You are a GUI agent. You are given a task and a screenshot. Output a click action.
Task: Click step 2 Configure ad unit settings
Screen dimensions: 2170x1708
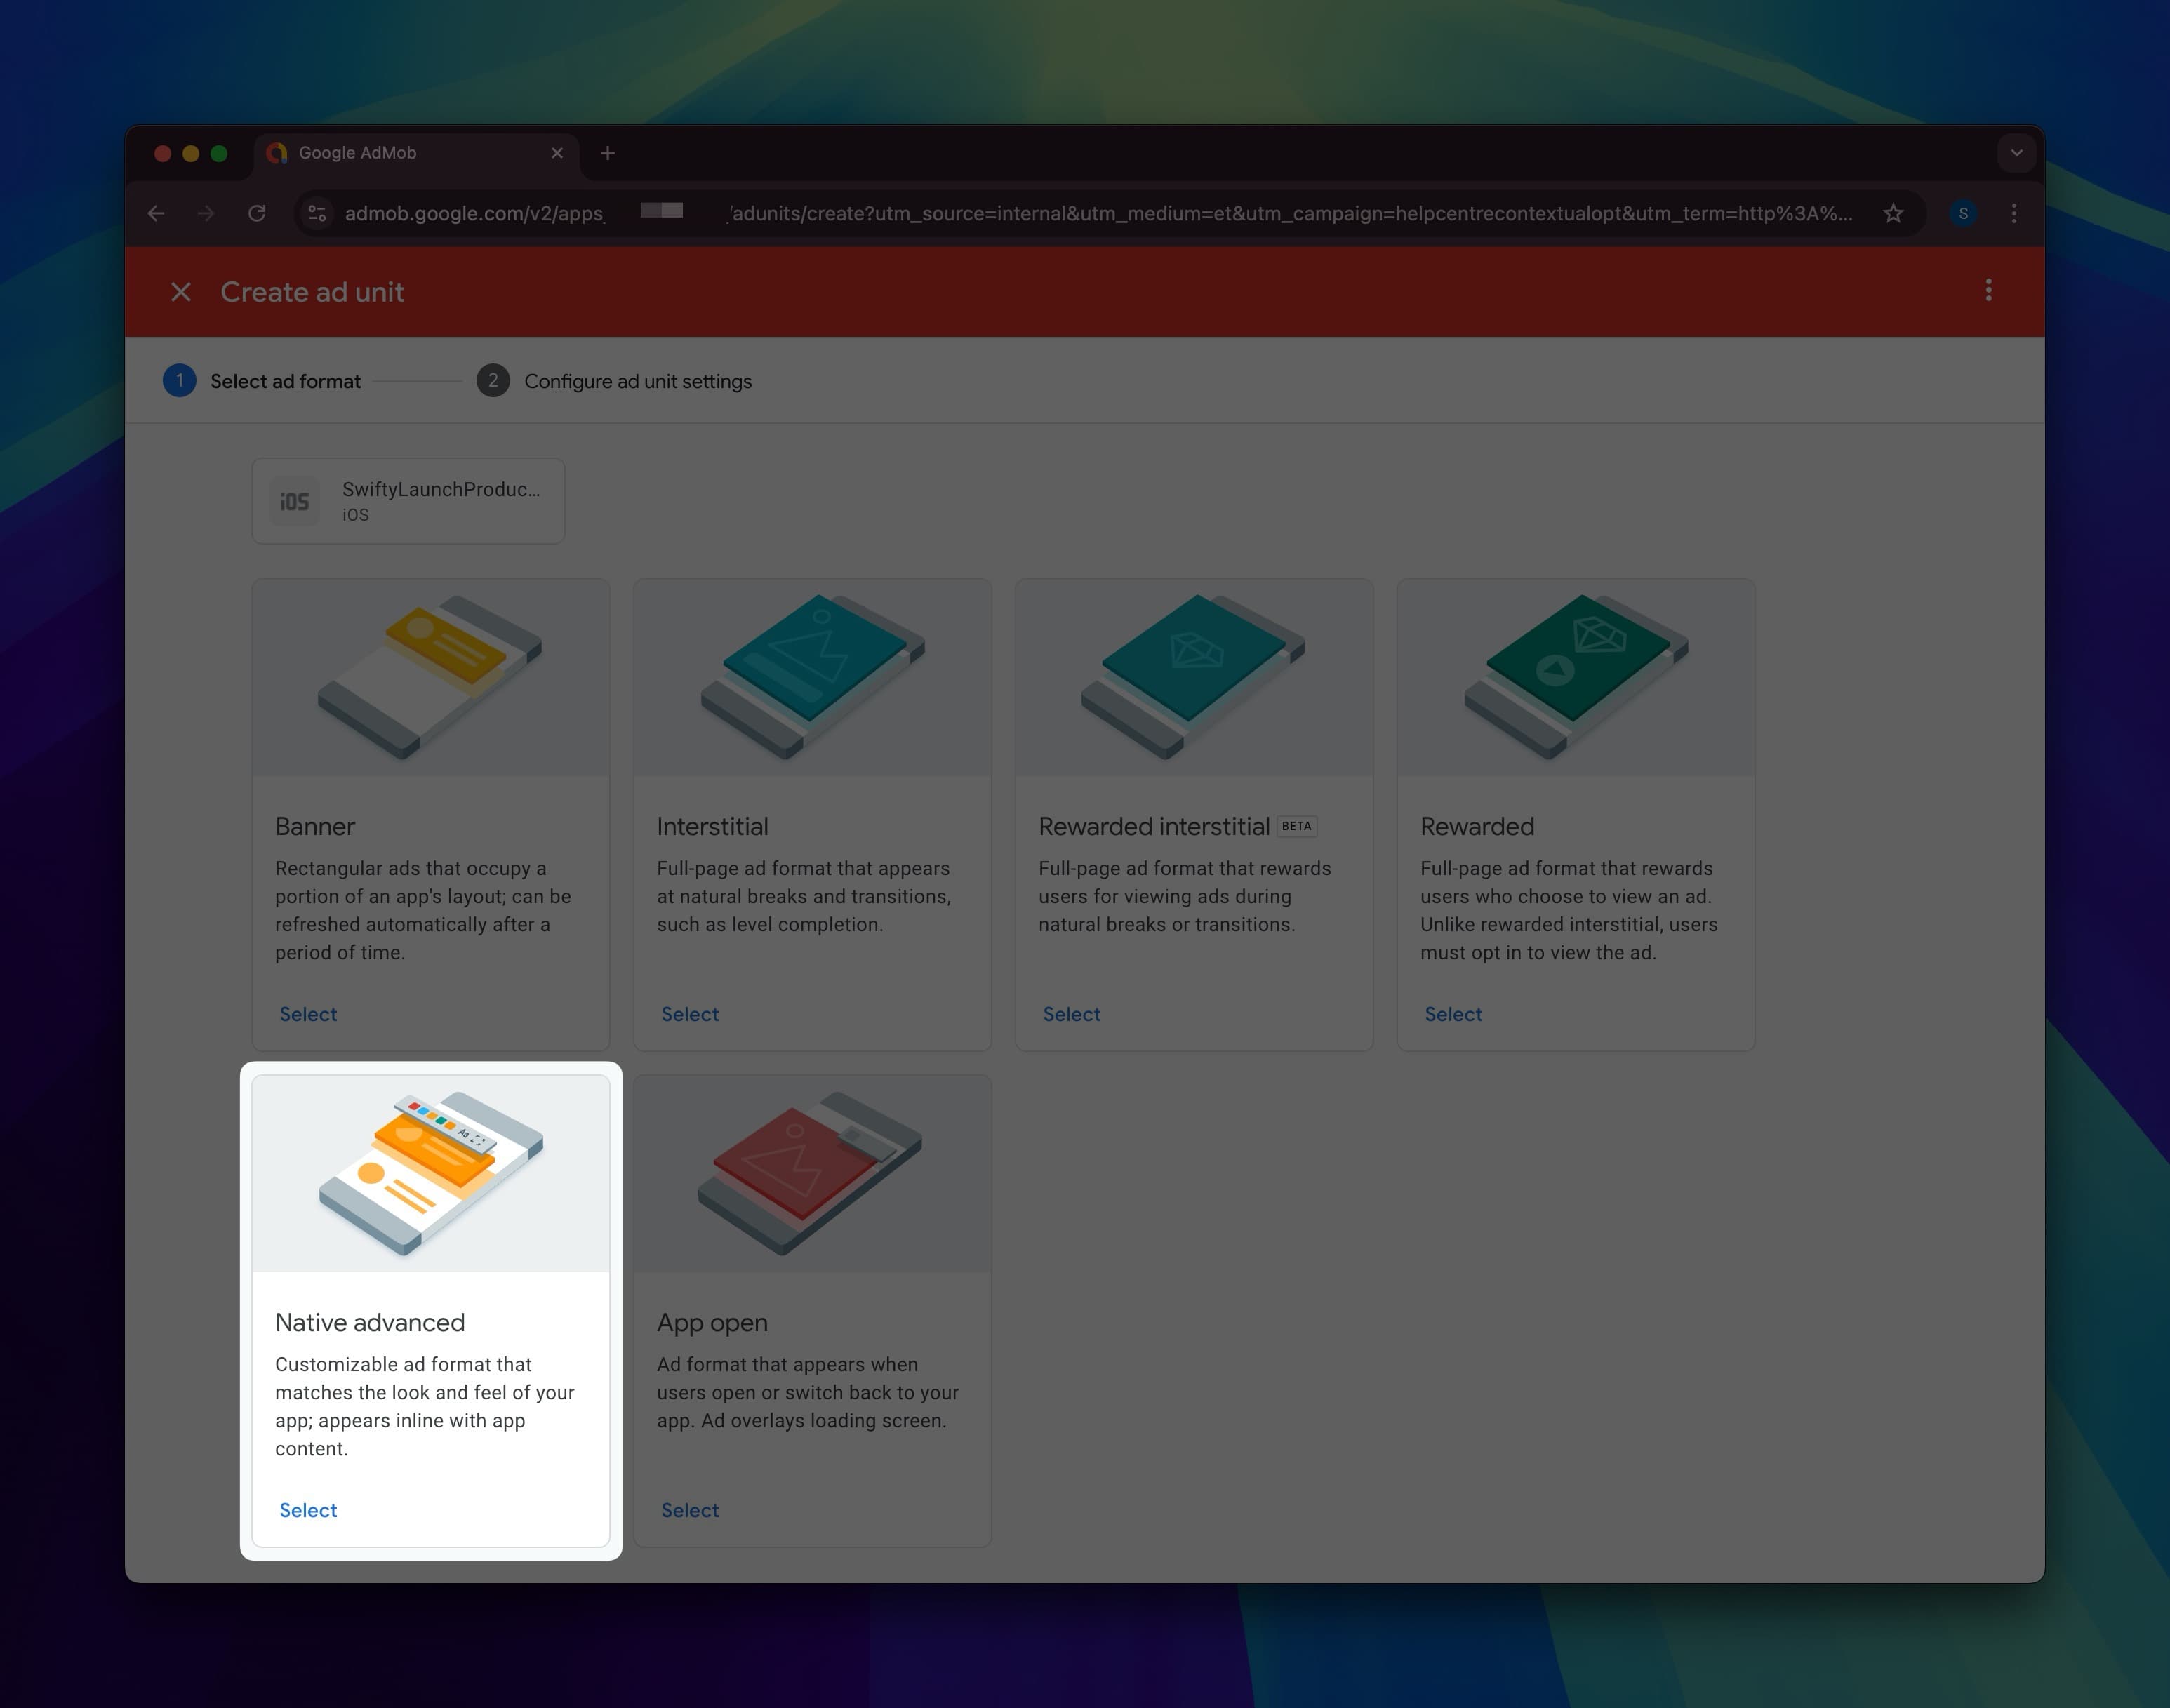pyautogui.click(x=614, y=381)
